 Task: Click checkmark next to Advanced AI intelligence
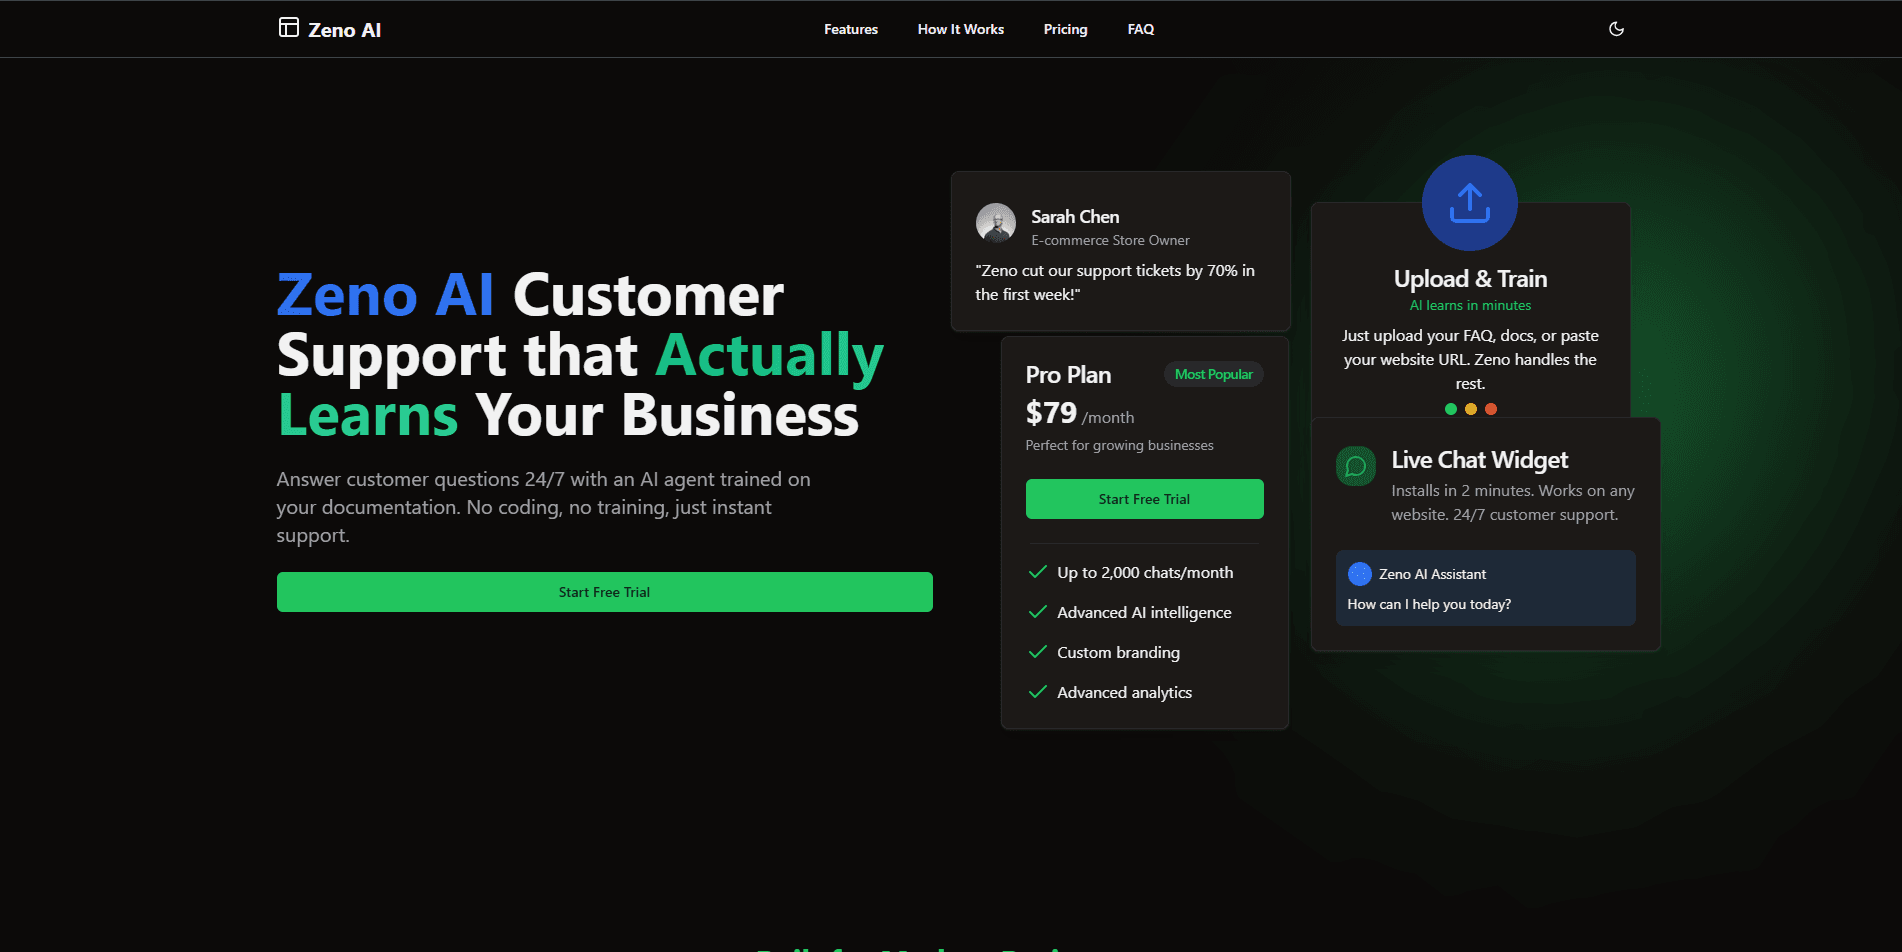coord(1038,612)
